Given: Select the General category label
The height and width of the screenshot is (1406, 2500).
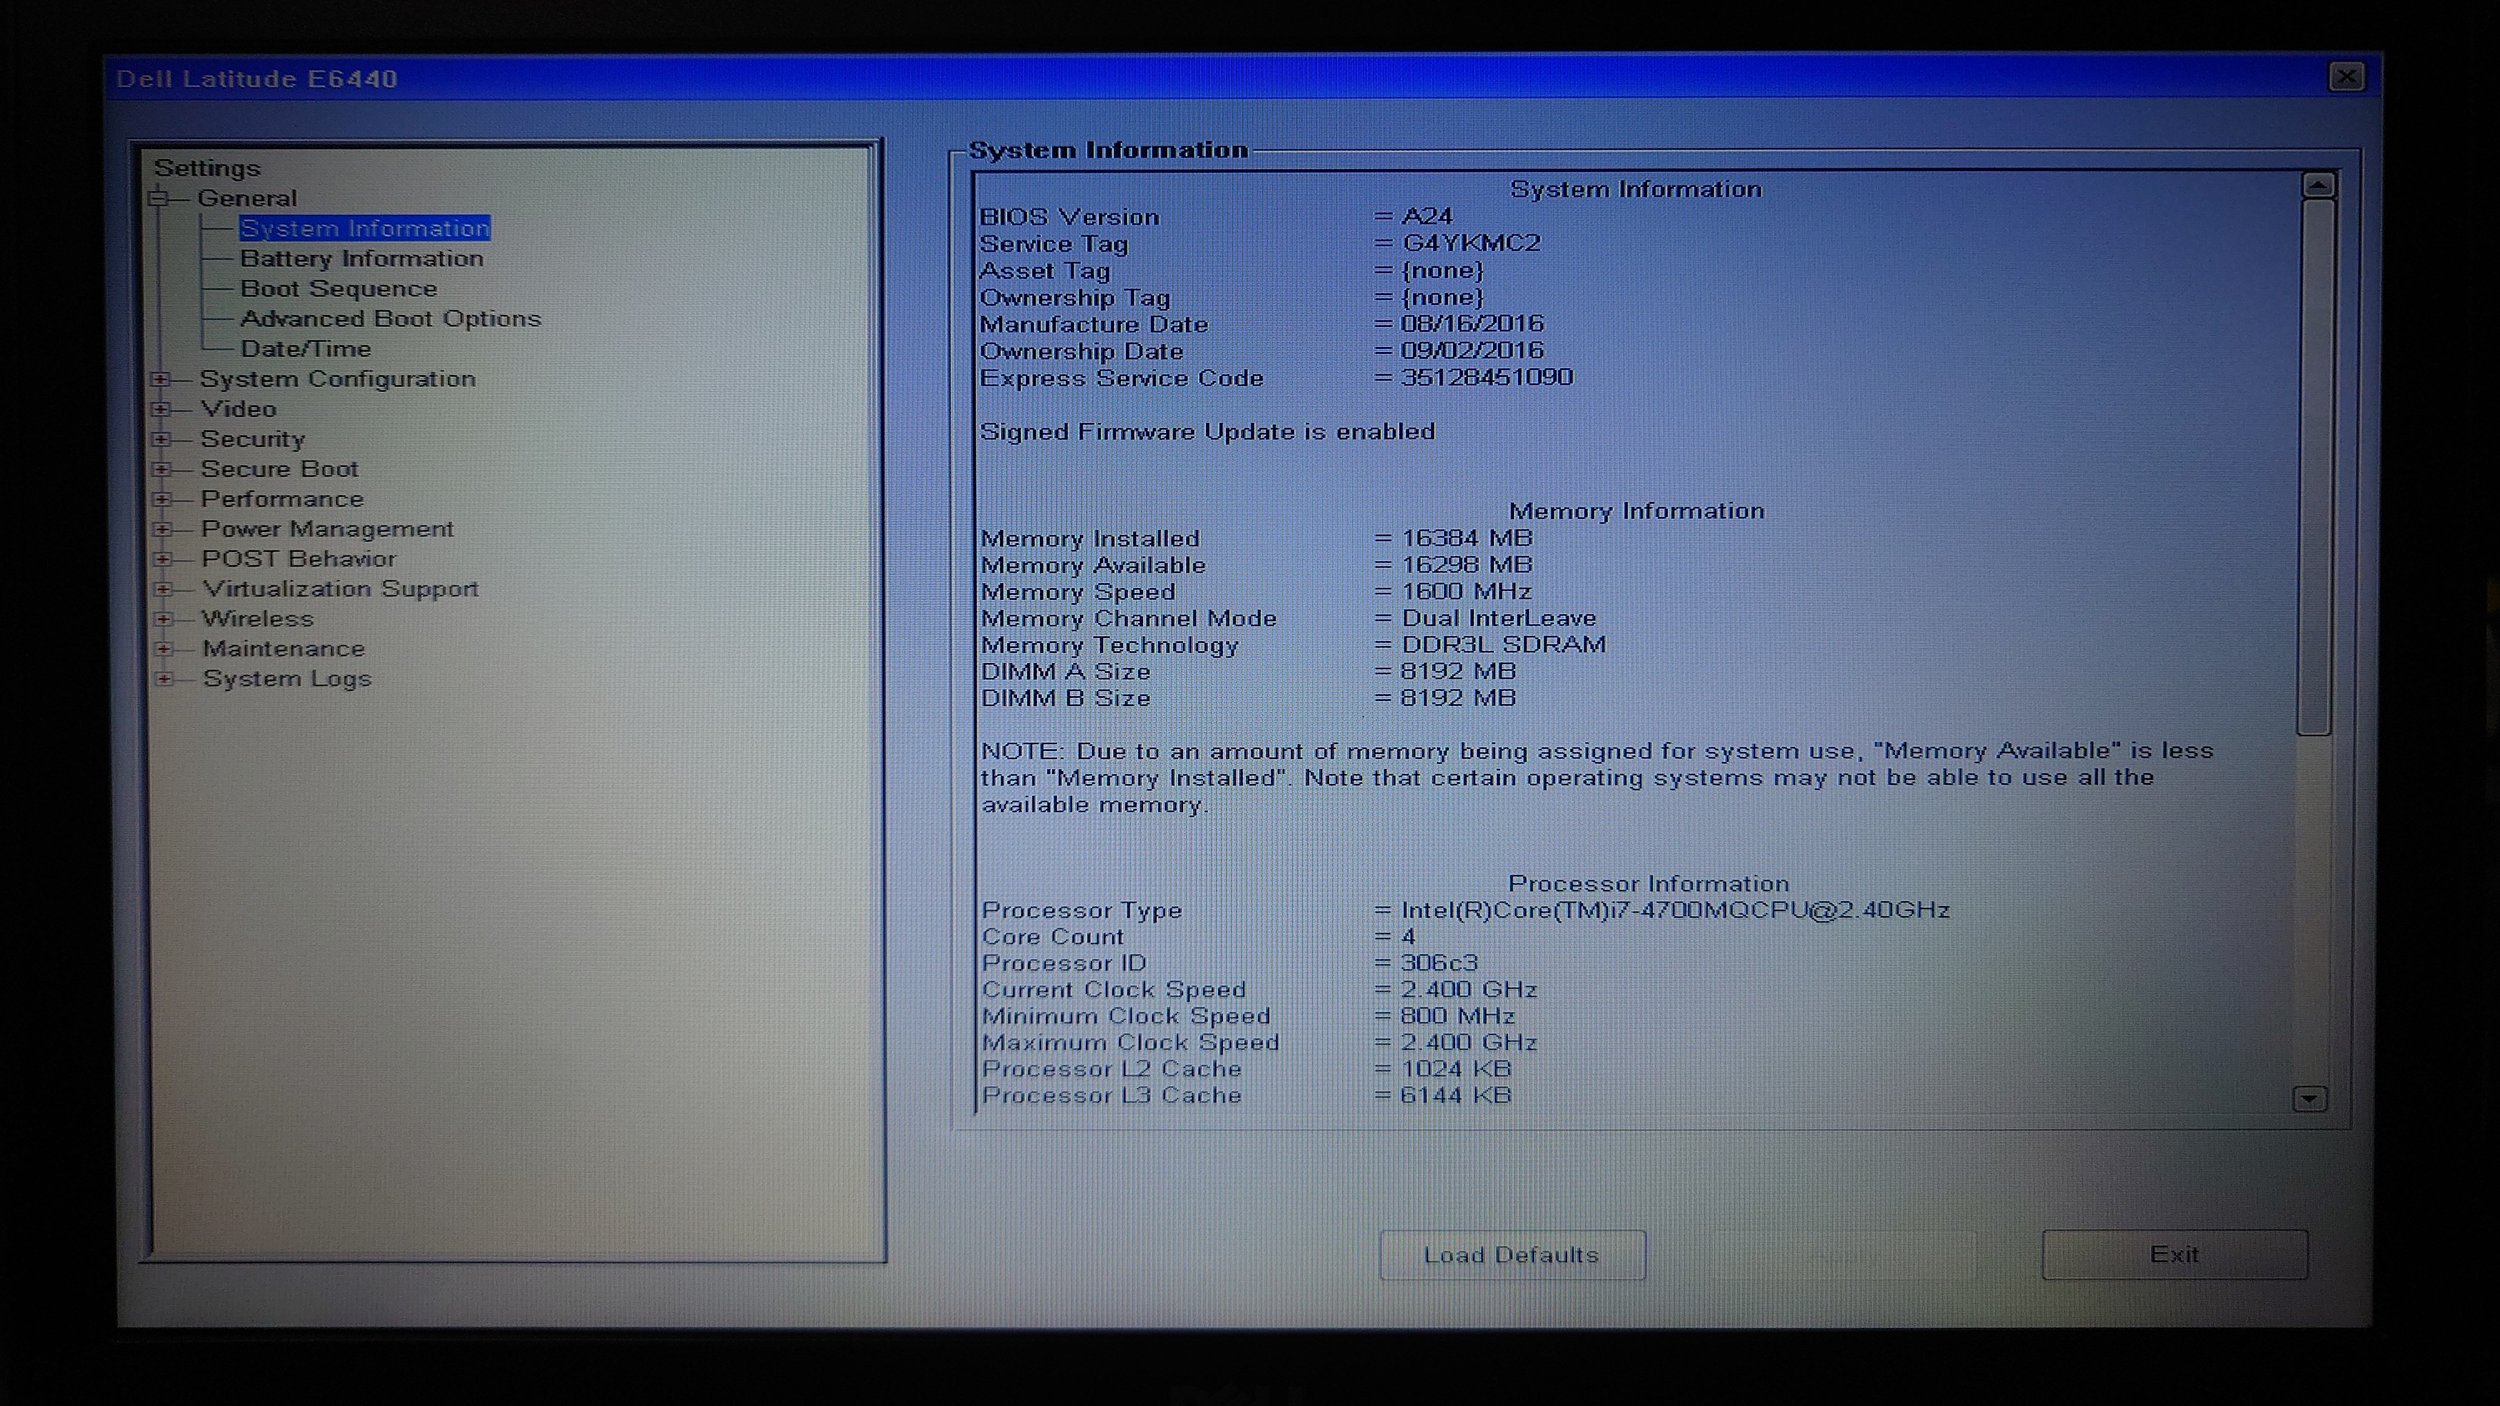Looking at the screenshot, I should (x=247, y=198).
